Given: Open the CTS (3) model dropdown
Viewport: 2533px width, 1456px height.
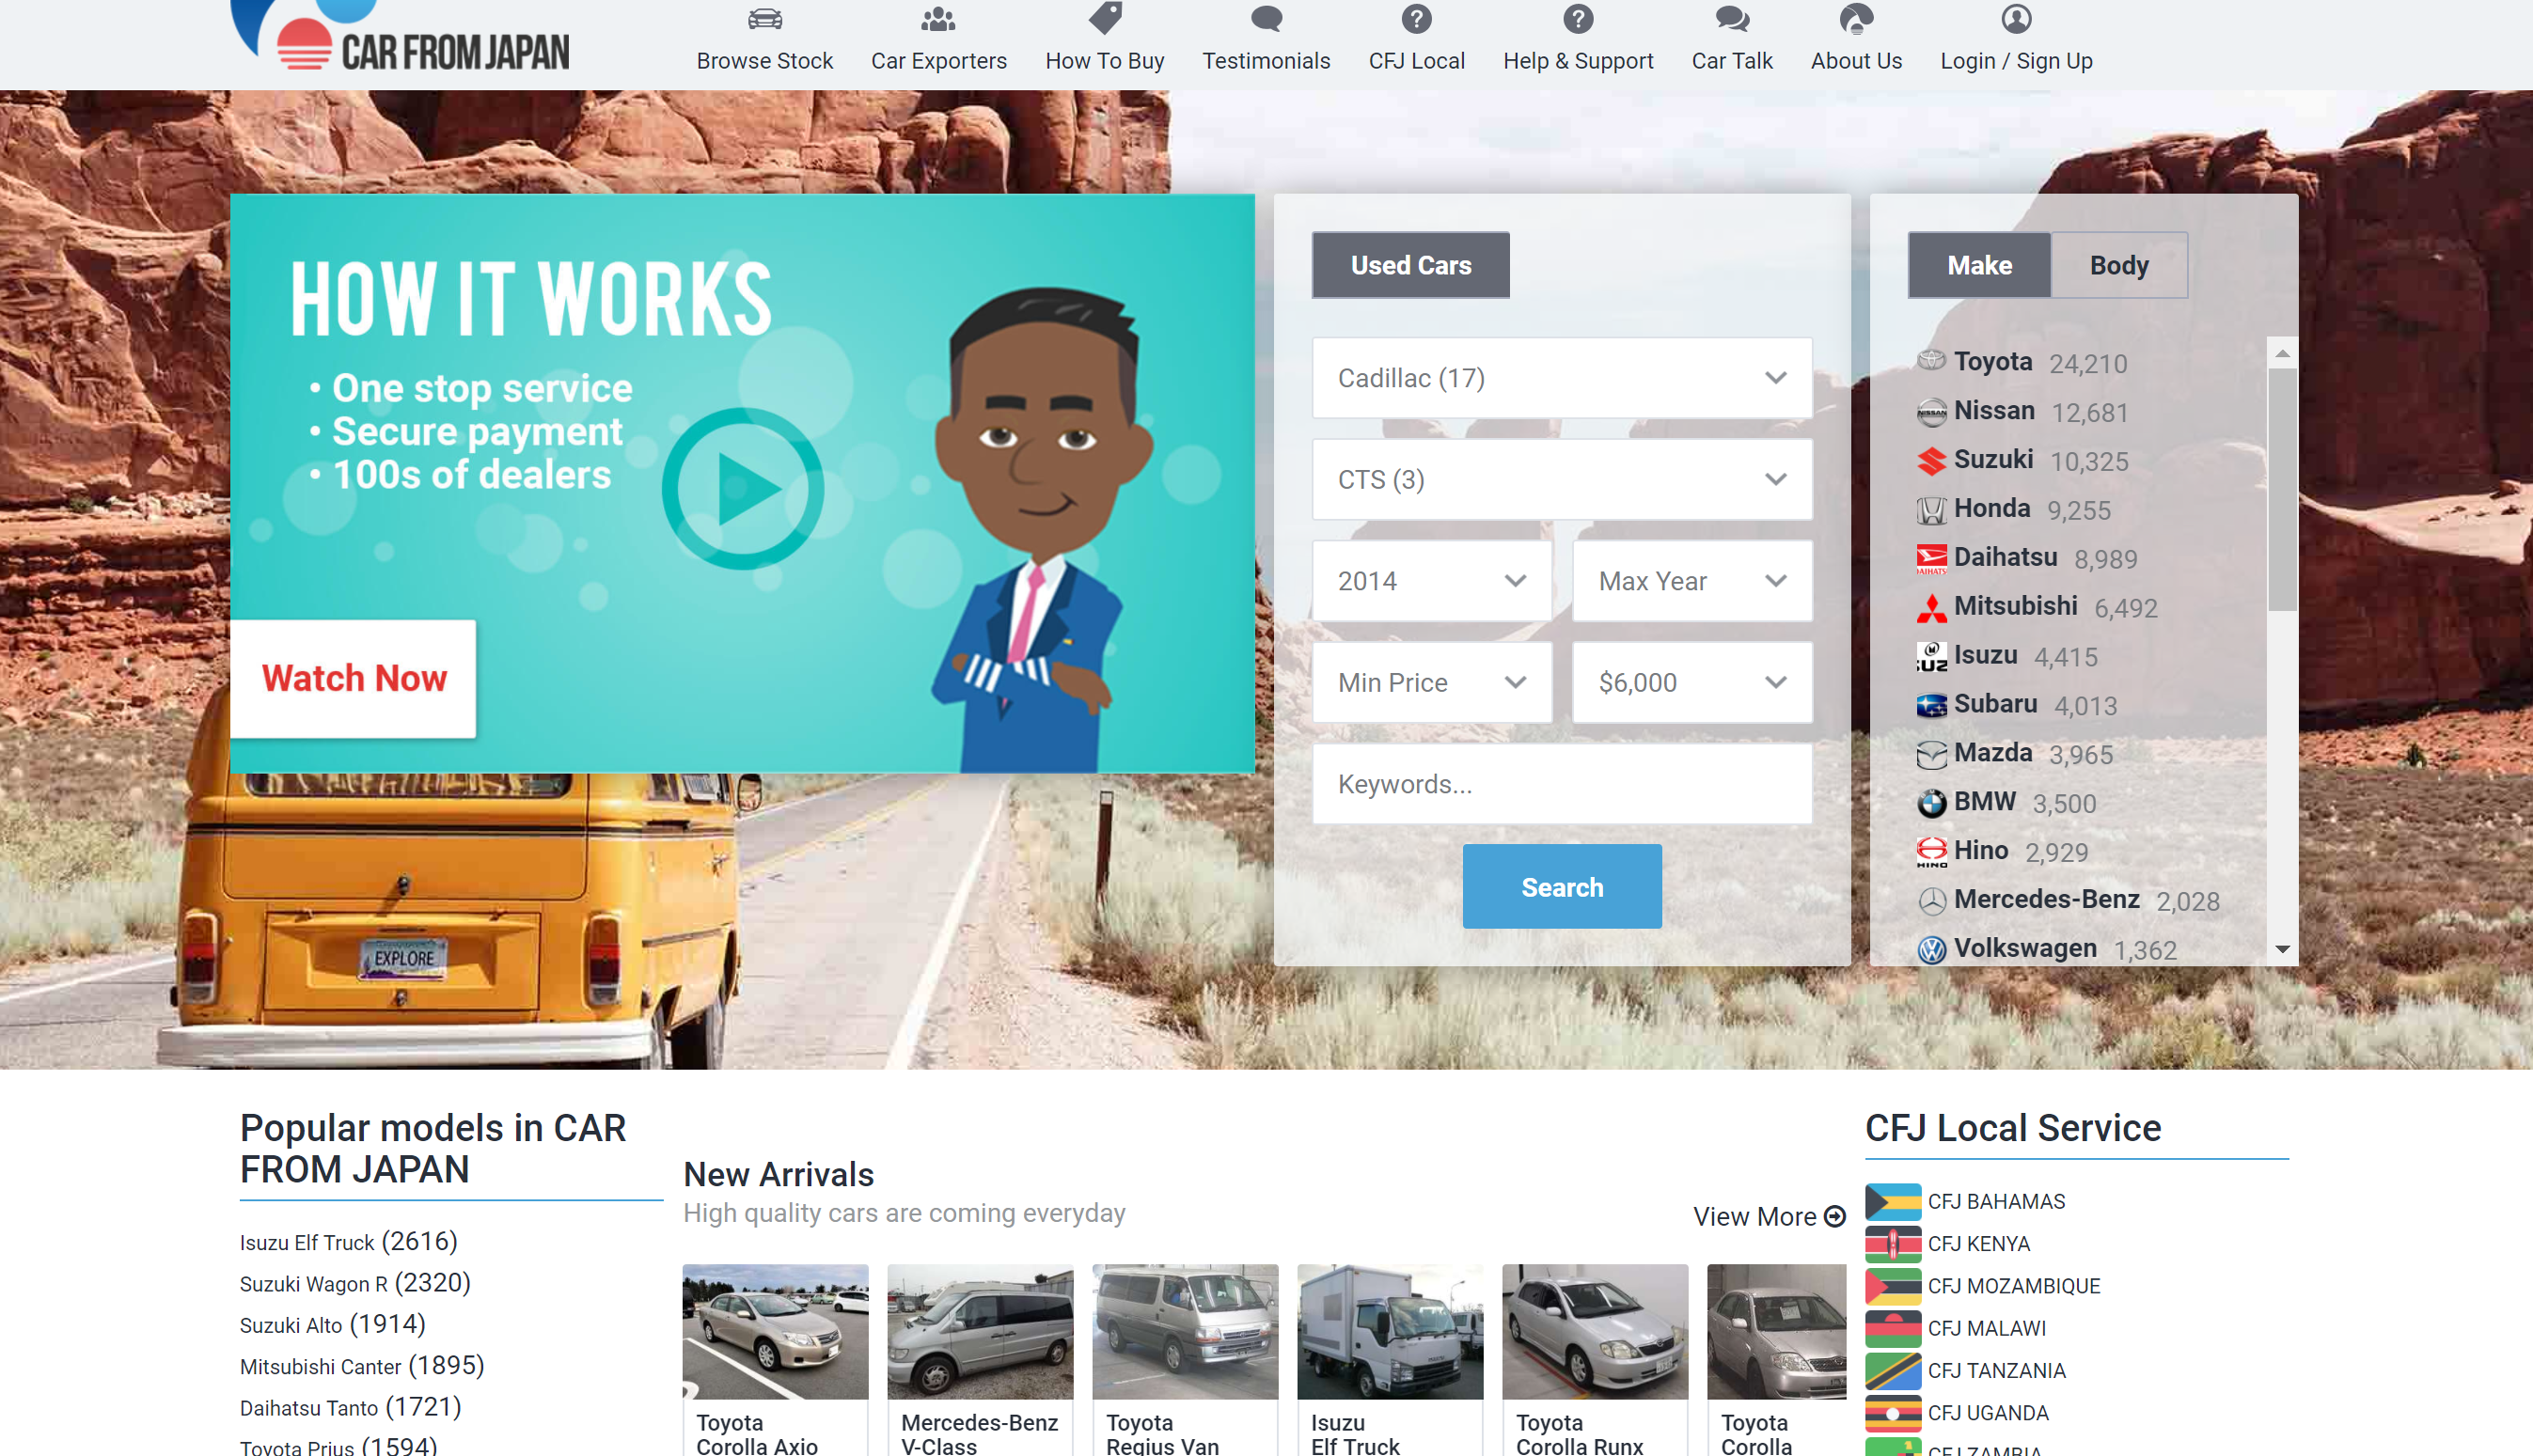Looking at the screenshot, I should click(x=1561, y=479).
